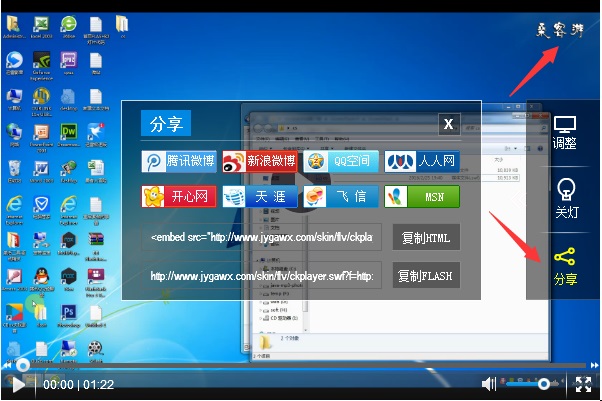The image size is (602, 401).
Task: Click the Dreamweaver Dw desktop icon
Action: [x=69, y=135]
